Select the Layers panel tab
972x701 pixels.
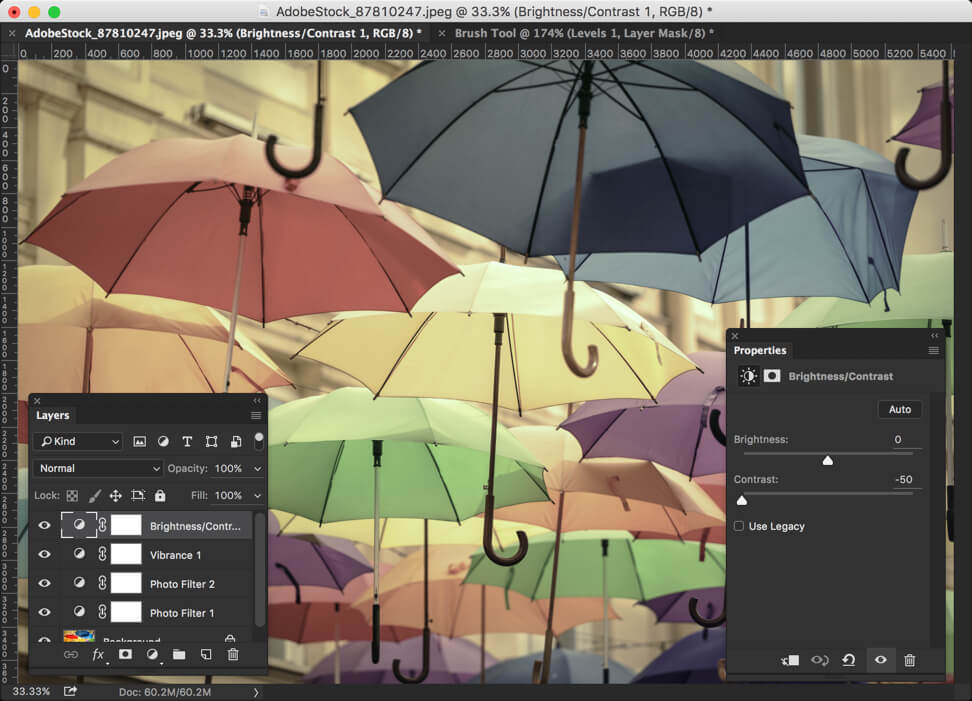click(53, 415)
